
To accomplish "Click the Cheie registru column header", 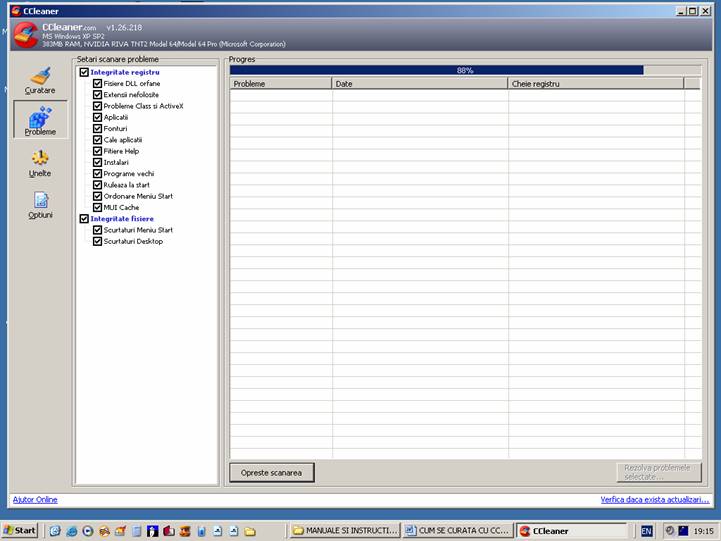I will [x=595, y=84].
